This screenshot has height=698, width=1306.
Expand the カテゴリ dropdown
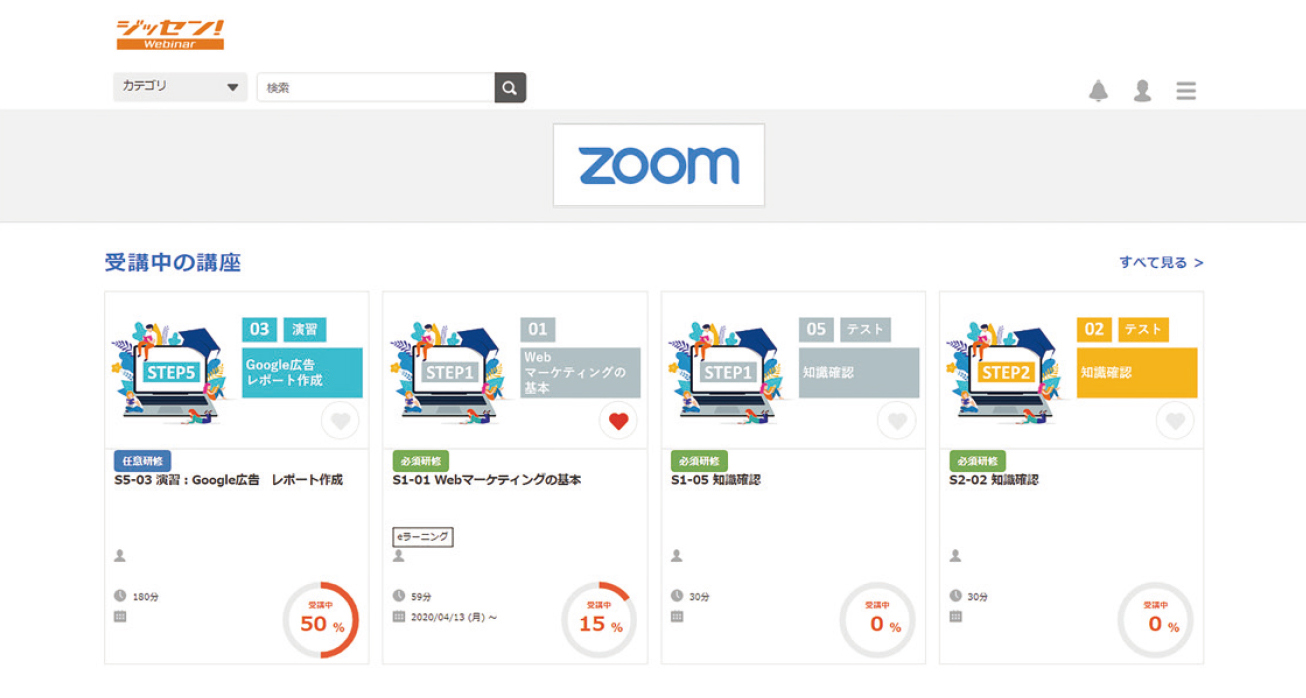tap(180, 87)
